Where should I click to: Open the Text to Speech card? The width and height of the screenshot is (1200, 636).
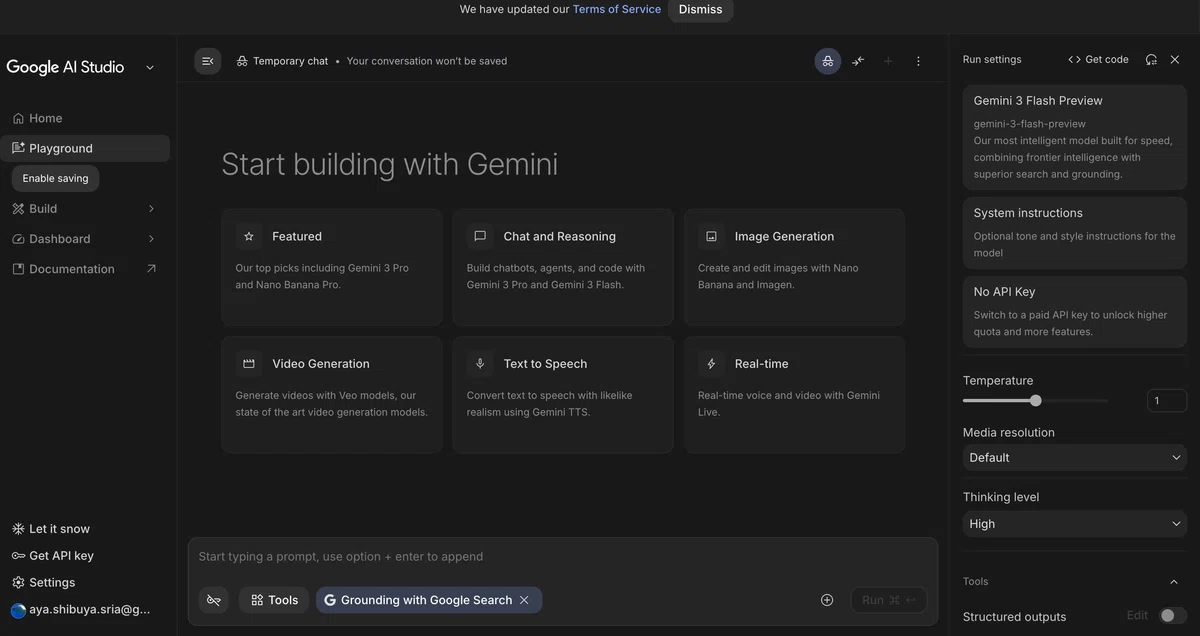coord(563,394)
